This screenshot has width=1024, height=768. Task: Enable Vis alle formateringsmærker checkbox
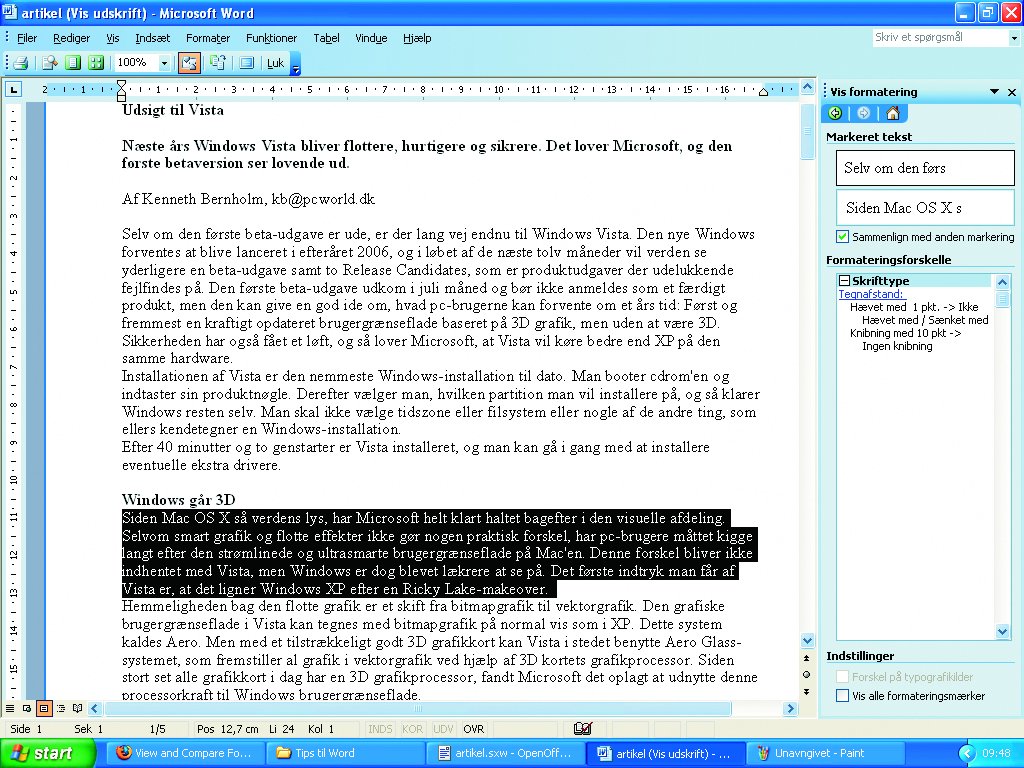(842, 696)
